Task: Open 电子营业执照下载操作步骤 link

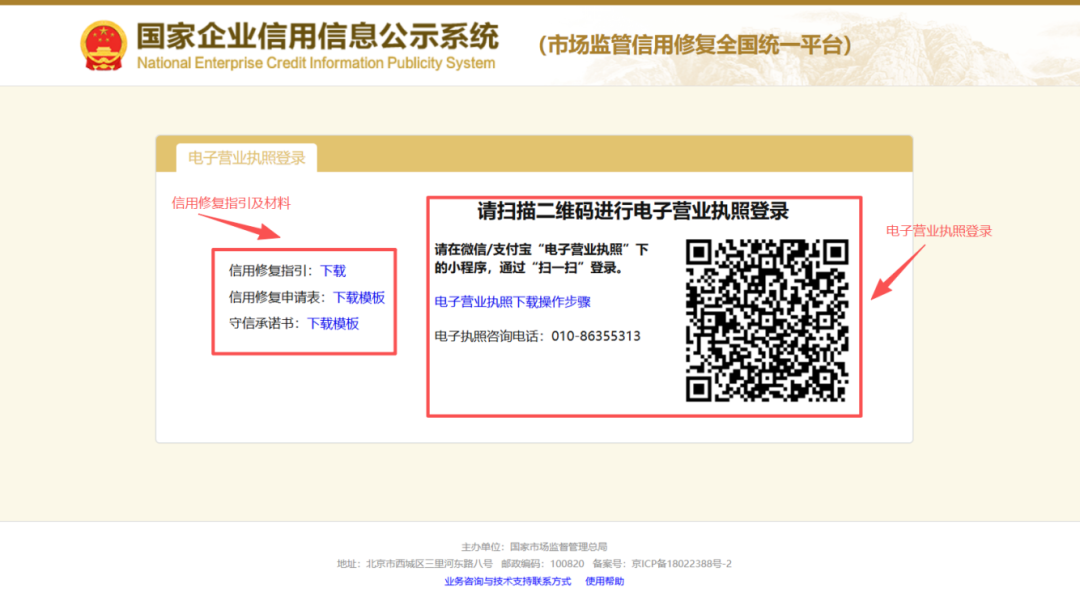Action: [x=512, y=302]
